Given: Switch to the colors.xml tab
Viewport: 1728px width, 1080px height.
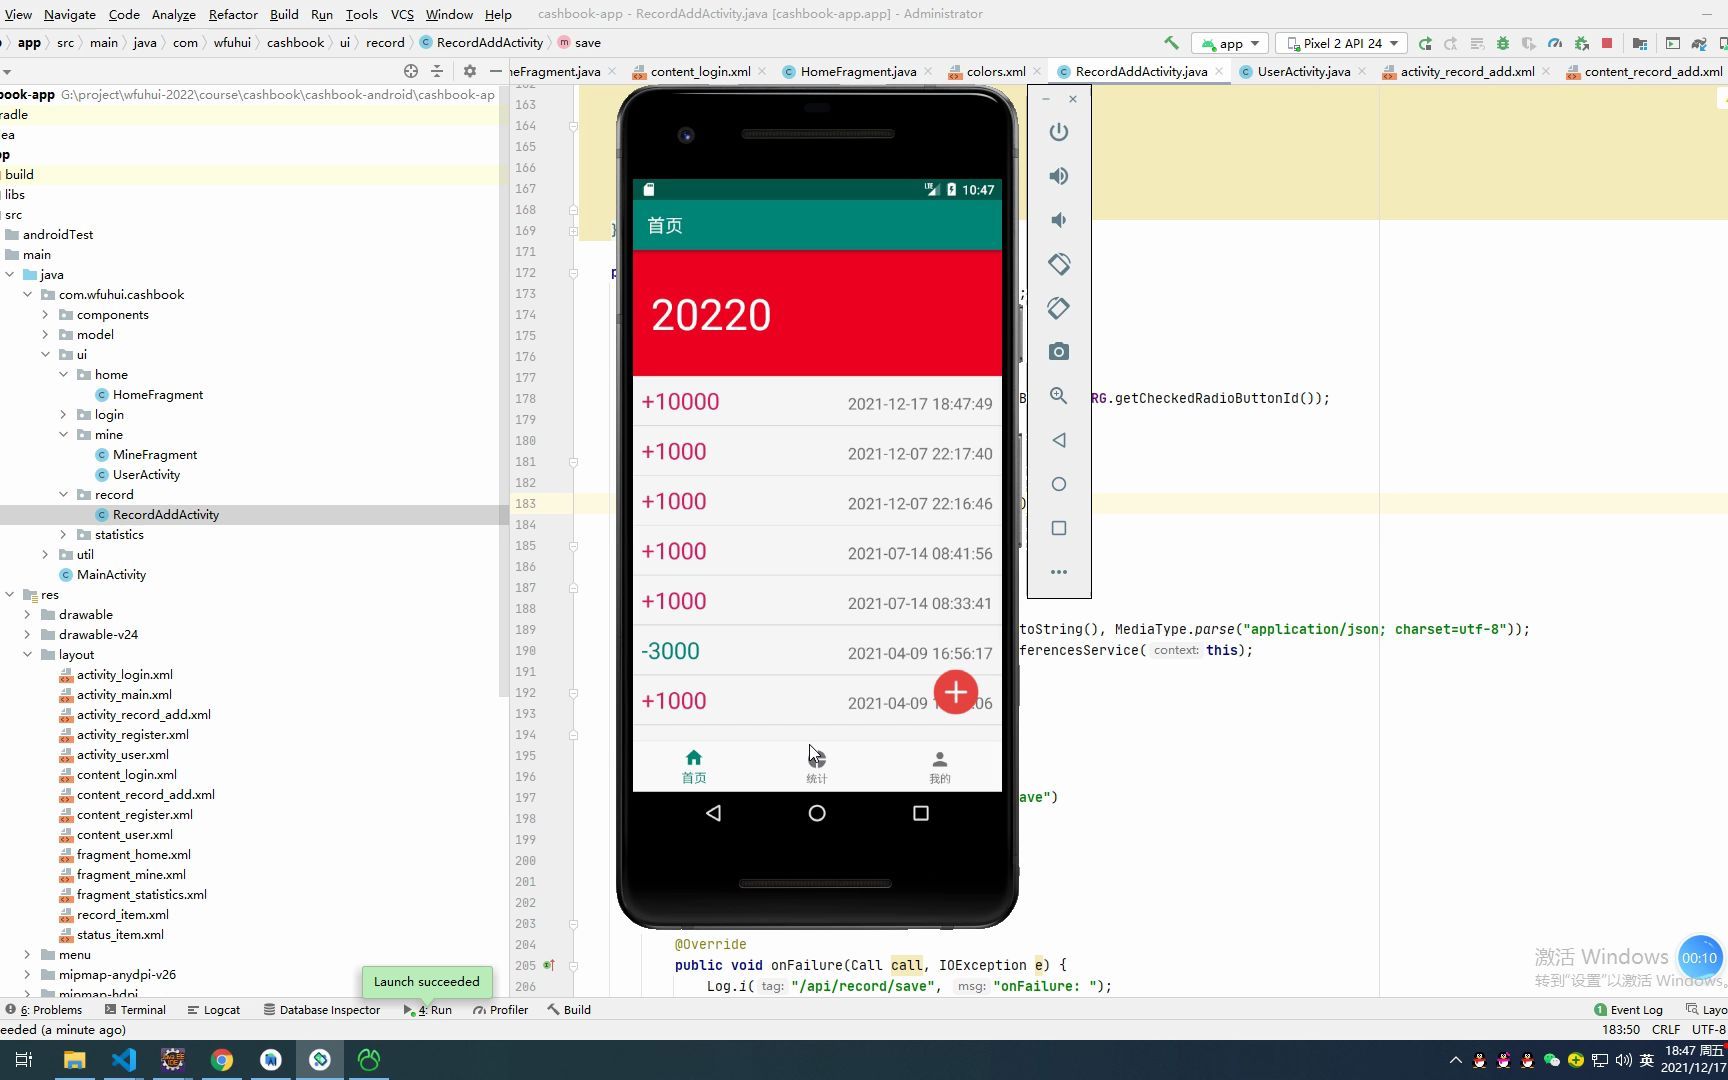Looking at the screenshot, I should pyautogui.click(x=996, y=71).
